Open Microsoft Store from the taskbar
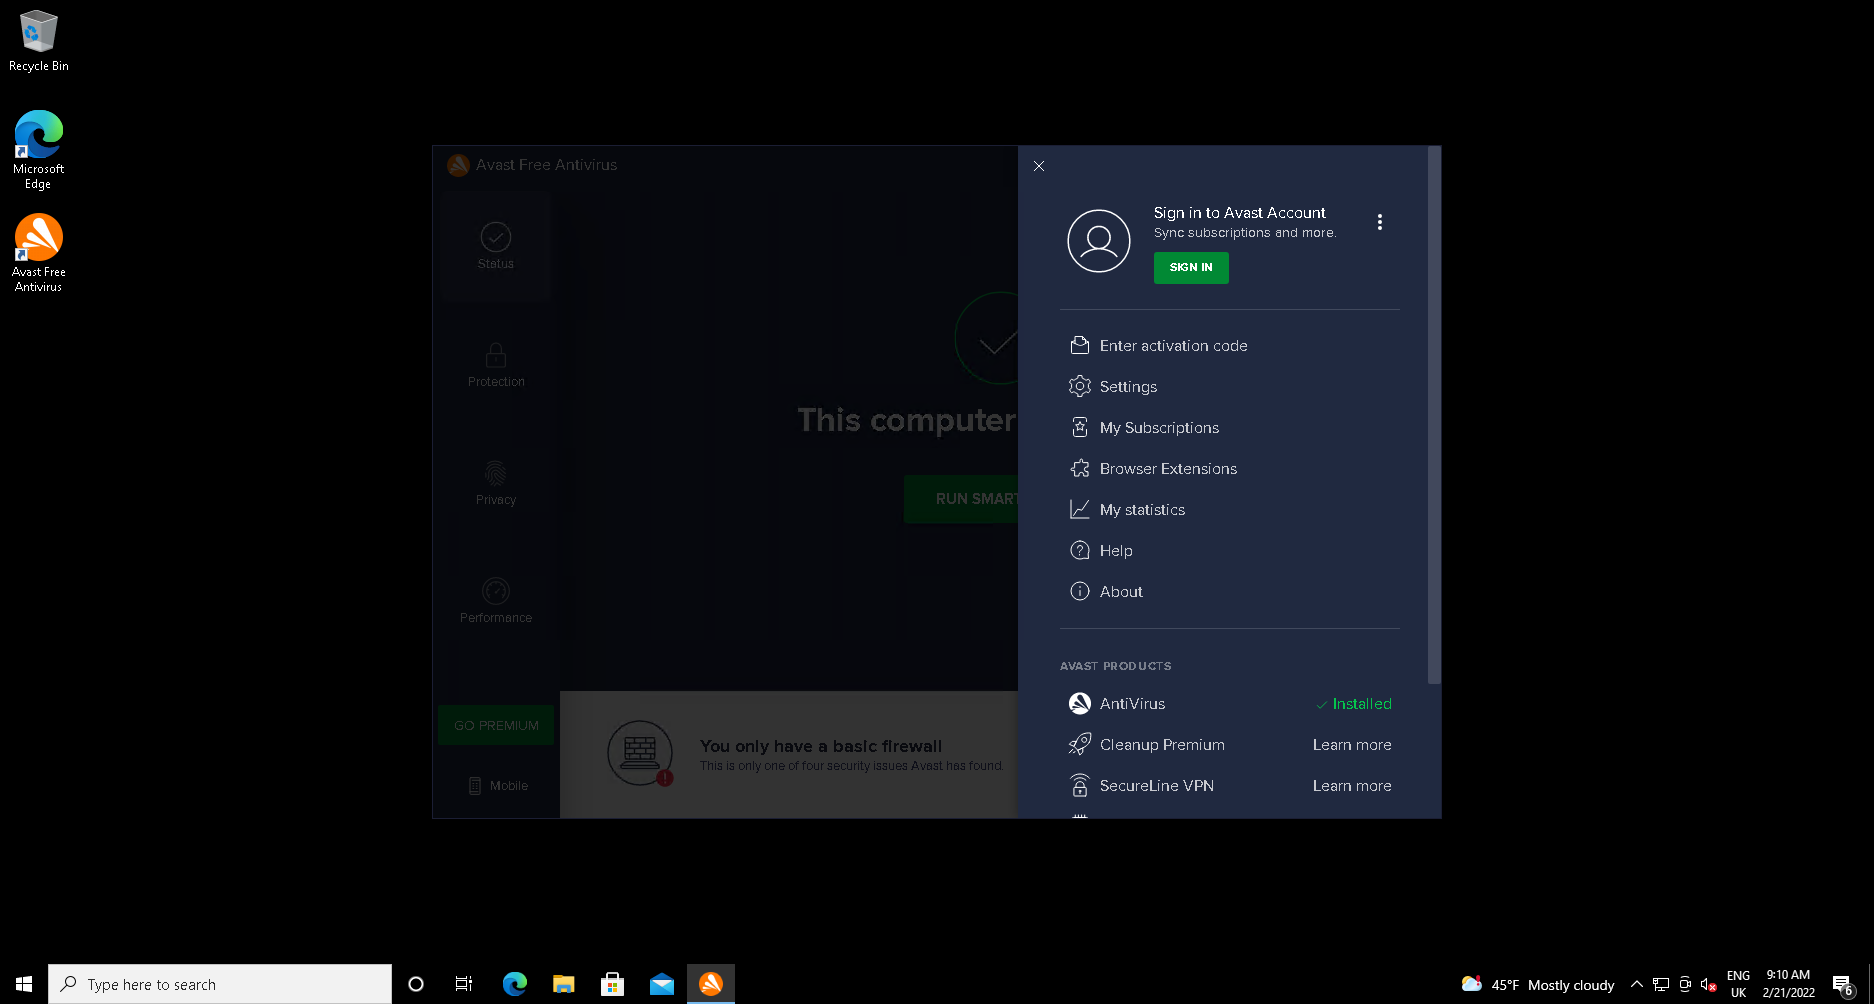The width and height of the screenshot is (1874, 1004). [x=612, y=984]
